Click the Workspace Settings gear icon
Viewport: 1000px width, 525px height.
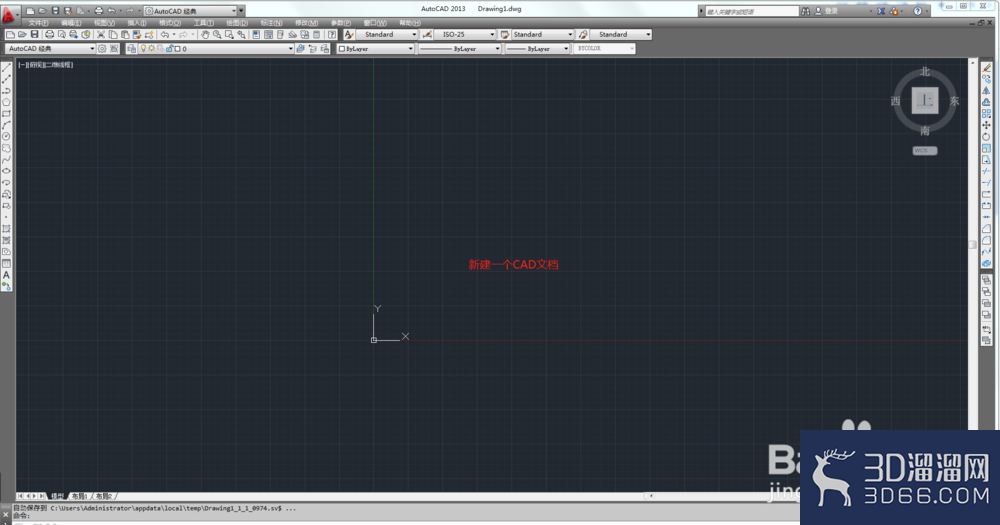[102, 48]
